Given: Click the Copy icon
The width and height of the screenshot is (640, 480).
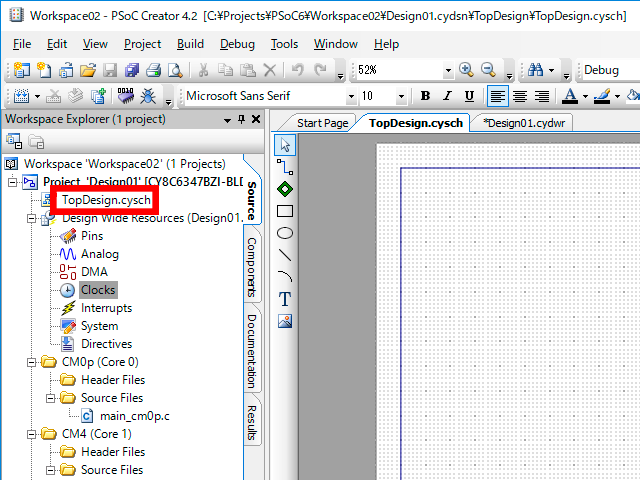Looking at the screenshot, I should click(x=225, y=70).
